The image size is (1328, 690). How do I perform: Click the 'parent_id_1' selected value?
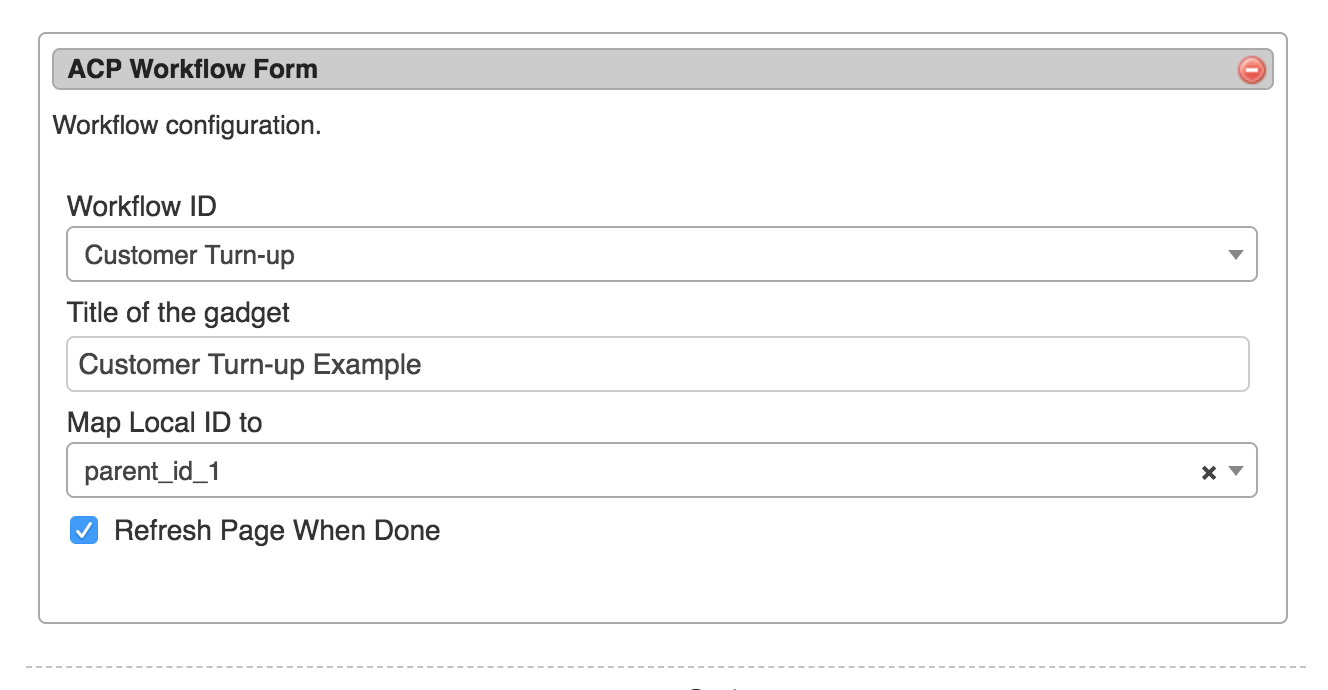pos(152,471)
